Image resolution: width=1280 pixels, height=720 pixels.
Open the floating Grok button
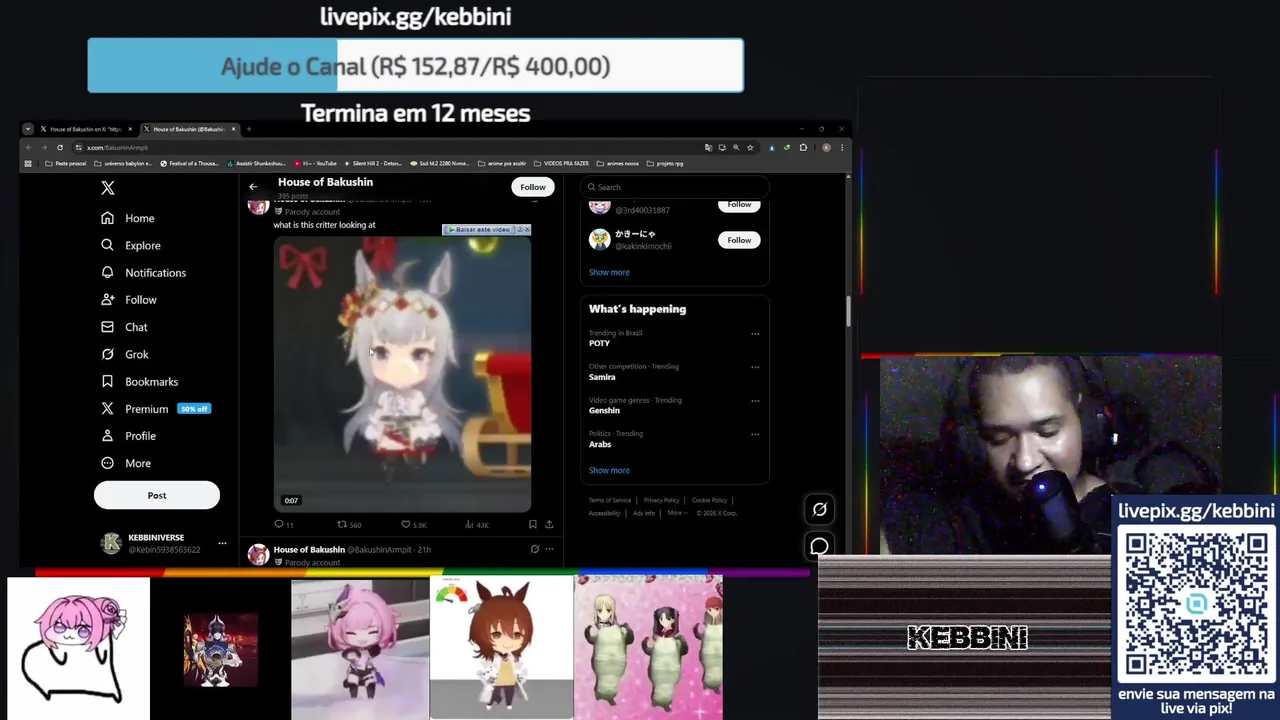(x=820, y=509)
